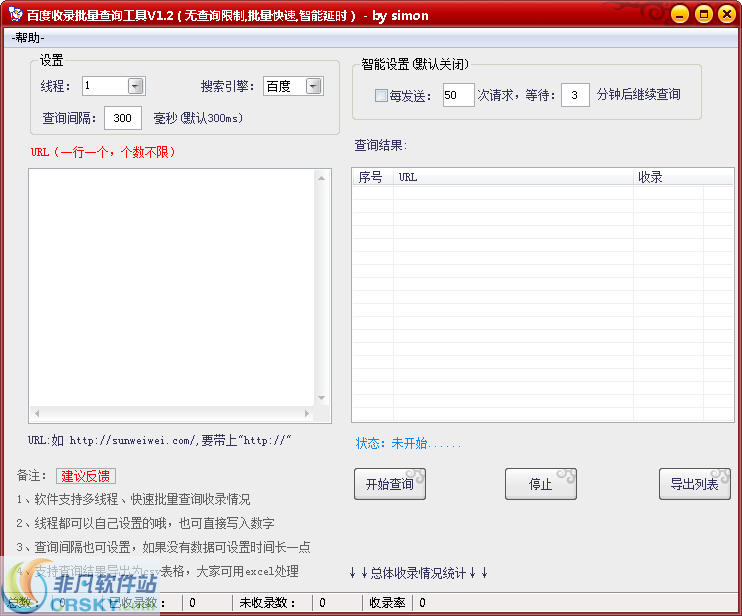
Task: Click the URL column header in results
Action: [x=513, y=177]
